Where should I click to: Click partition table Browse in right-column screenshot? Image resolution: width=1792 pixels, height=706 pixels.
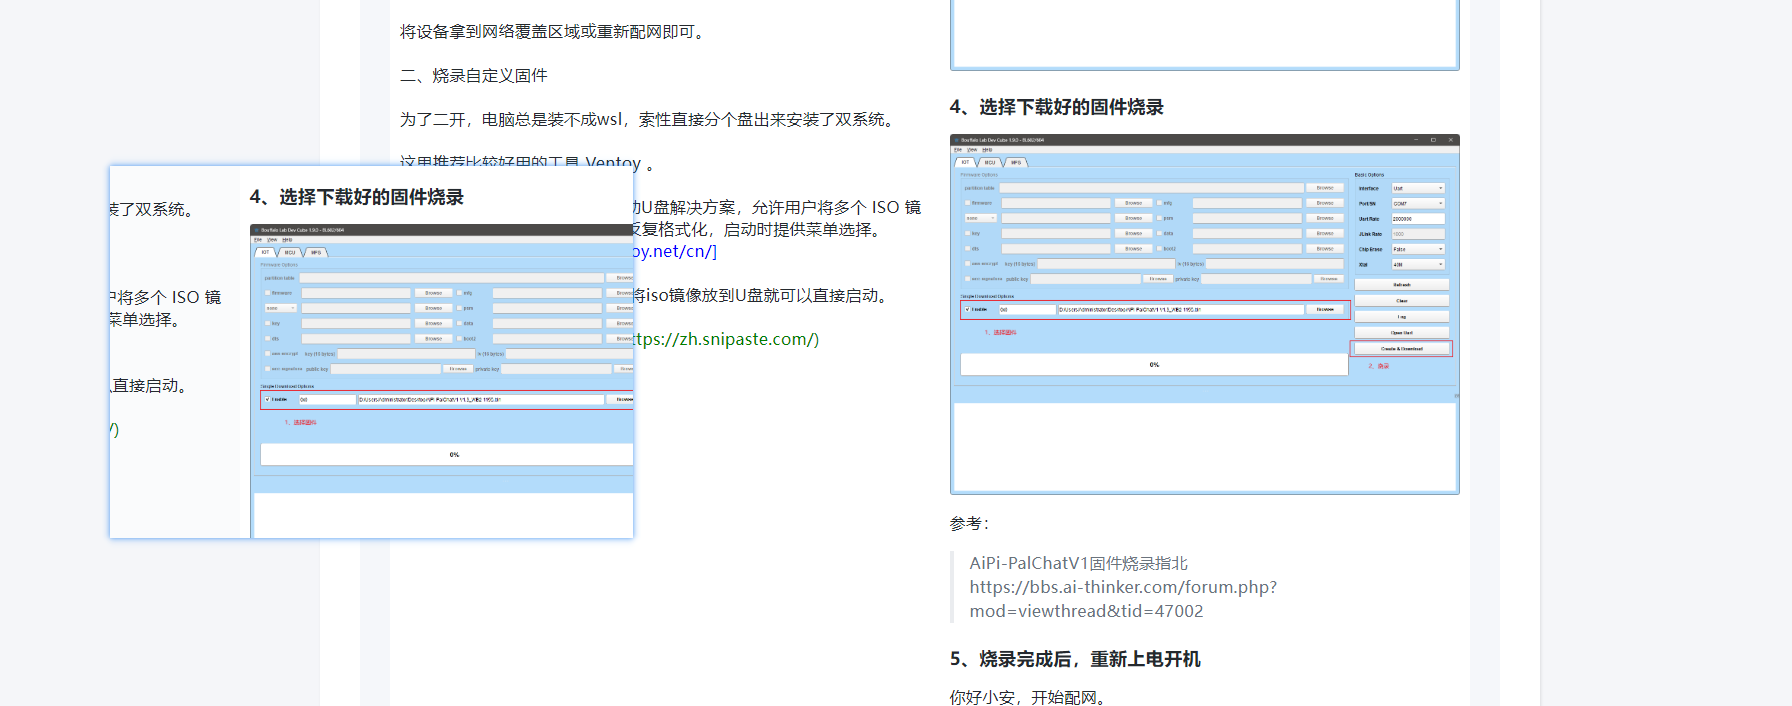pos(1325,188)
